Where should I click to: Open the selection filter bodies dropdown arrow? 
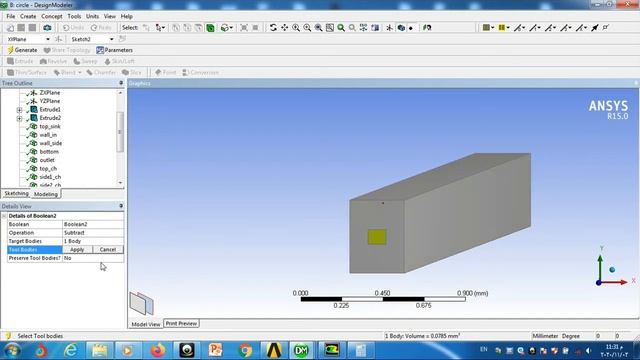(231, 28)
